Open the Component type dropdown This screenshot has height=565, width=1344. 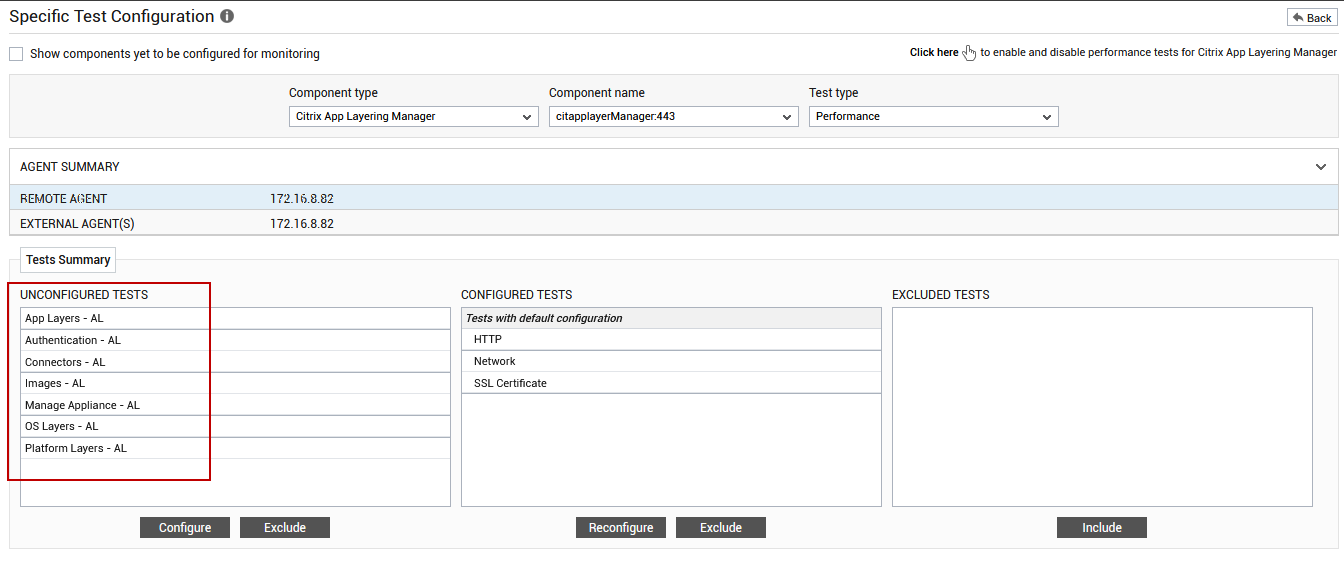click(414, 117)
